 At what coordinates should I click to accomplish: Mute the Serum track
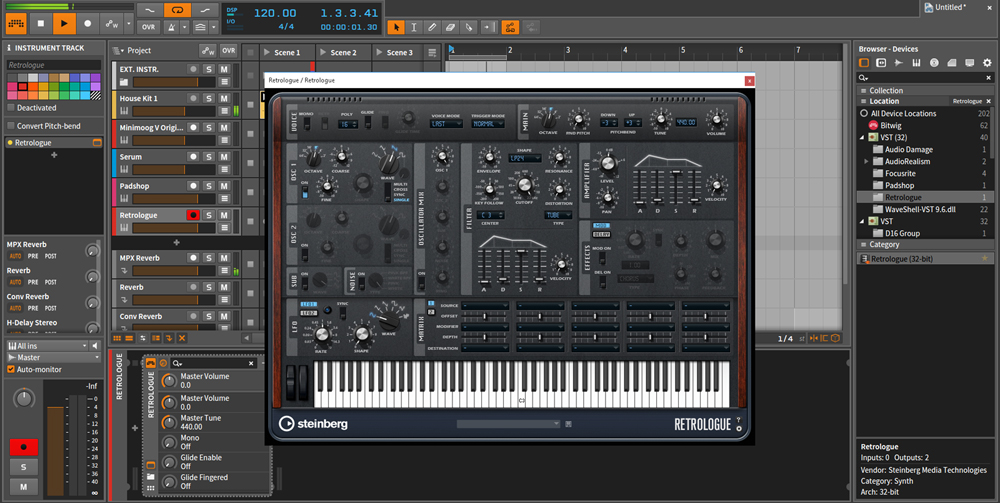225,157
